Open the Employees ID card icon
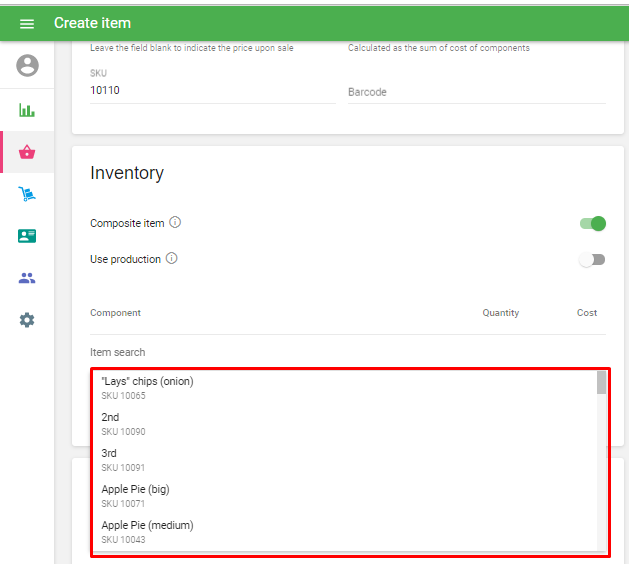 [27, 236]
